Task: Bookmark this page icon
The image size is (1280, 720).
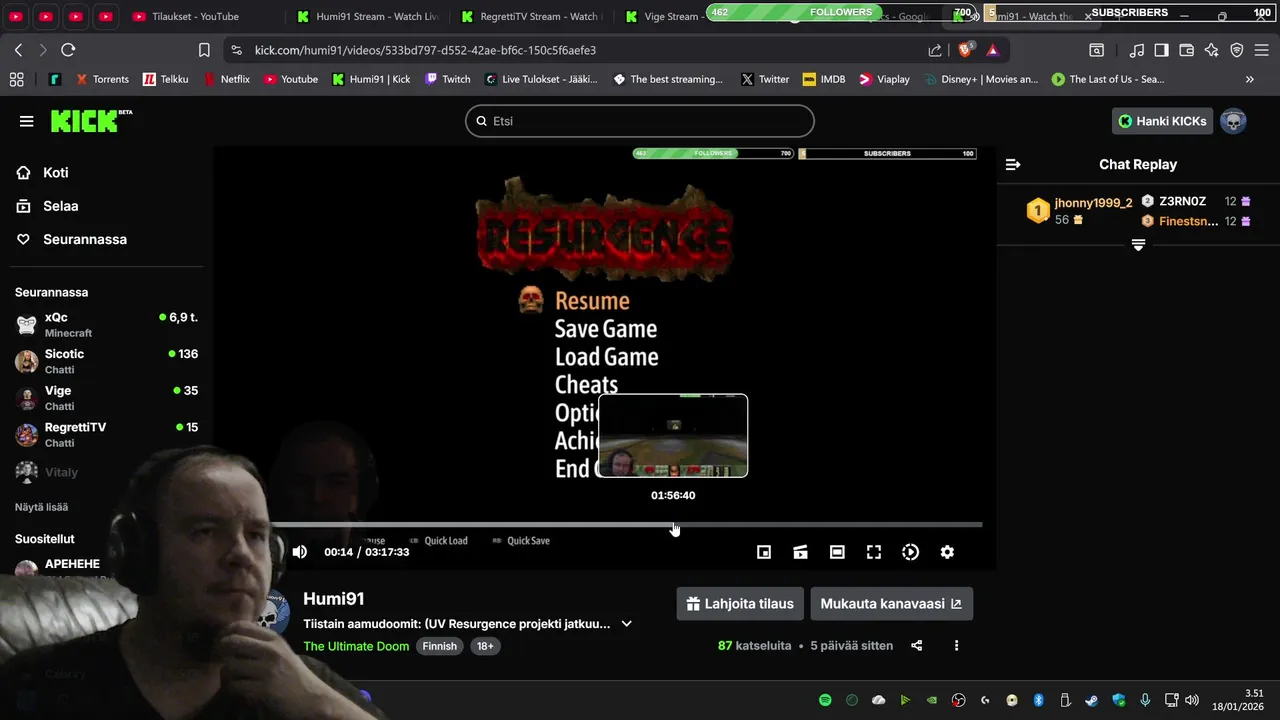Action: (204, 50)
